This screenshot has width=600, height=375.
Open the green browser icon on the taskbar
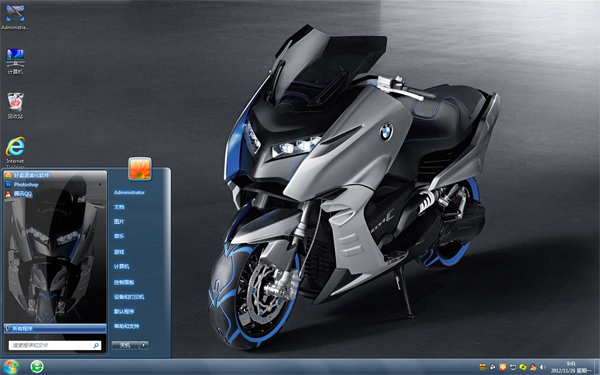click(x=37, y=367)
